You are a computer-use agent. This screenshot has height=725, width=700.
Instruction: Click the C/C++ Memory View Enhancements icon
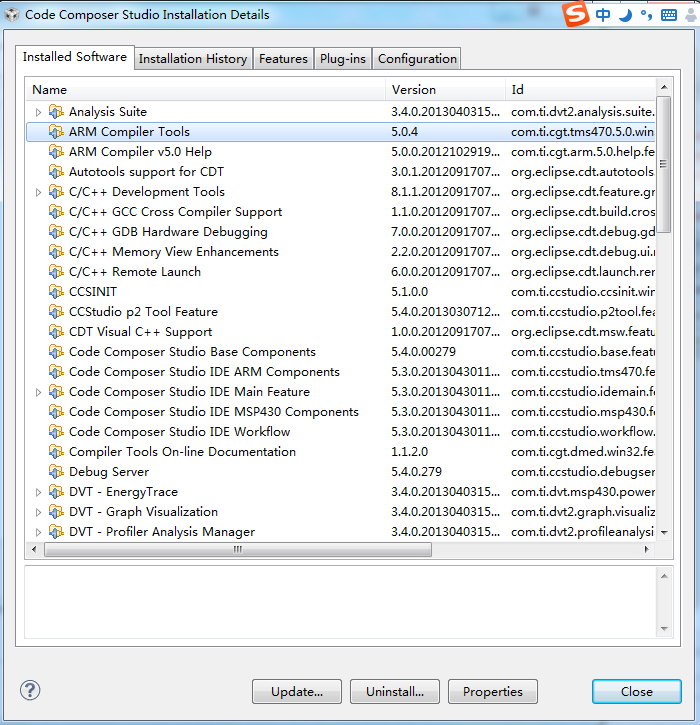(x=56, y=252)
